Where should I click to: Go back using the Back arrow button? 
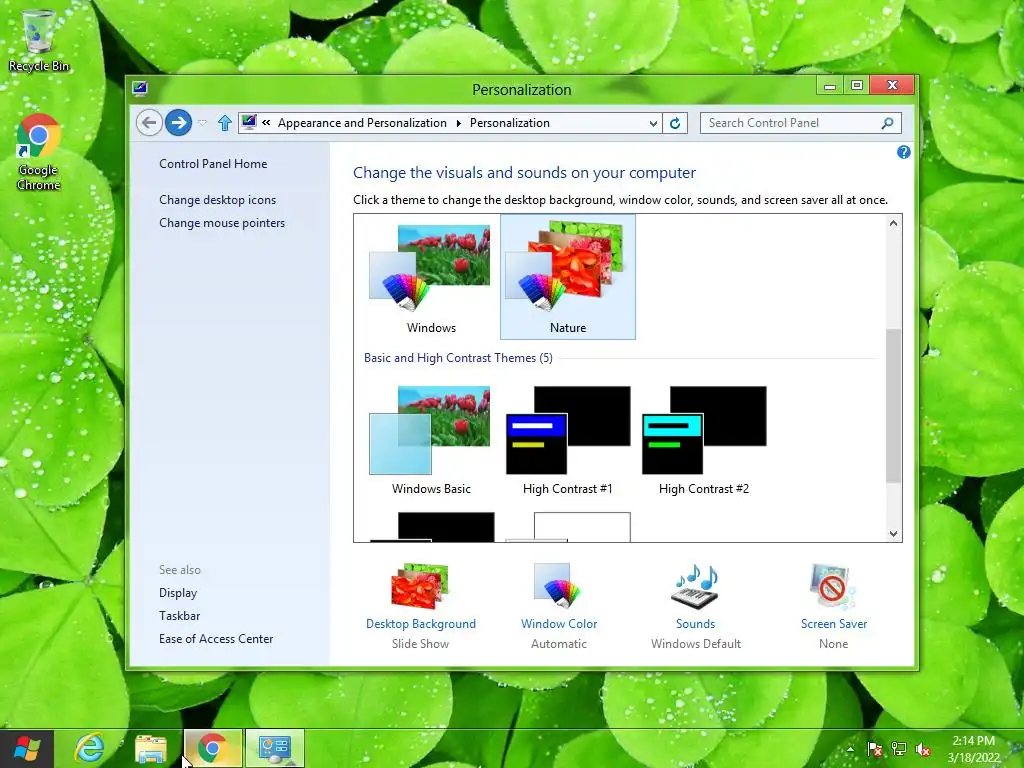click(149, 123)
